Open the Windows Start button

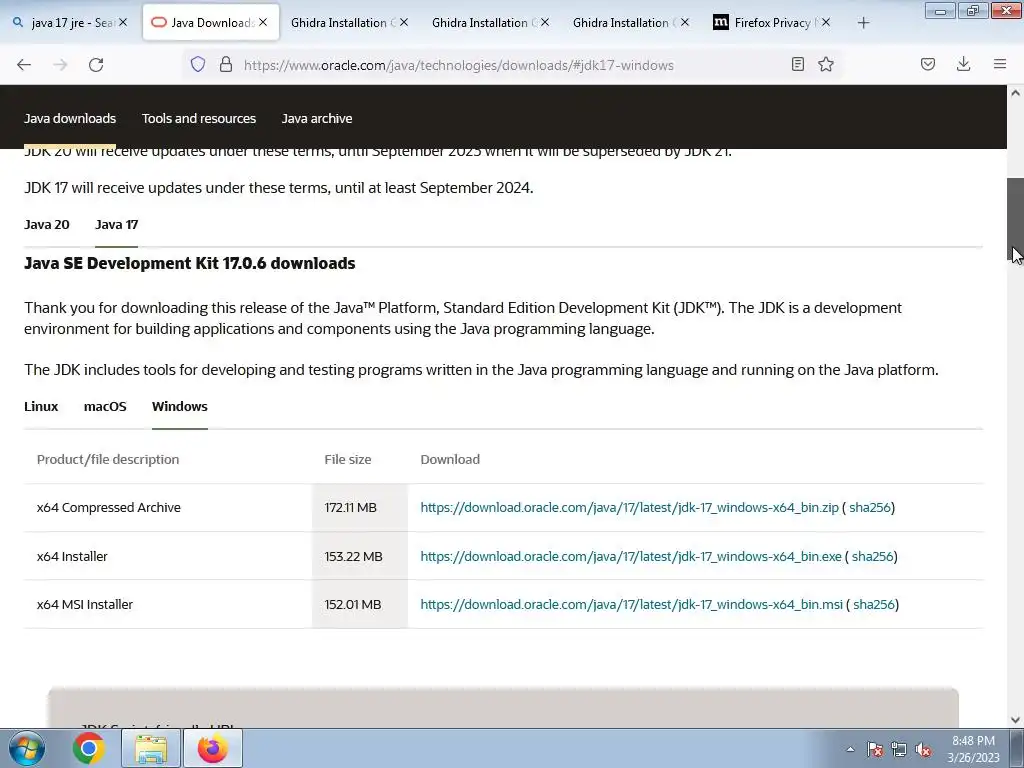(27, 748)
